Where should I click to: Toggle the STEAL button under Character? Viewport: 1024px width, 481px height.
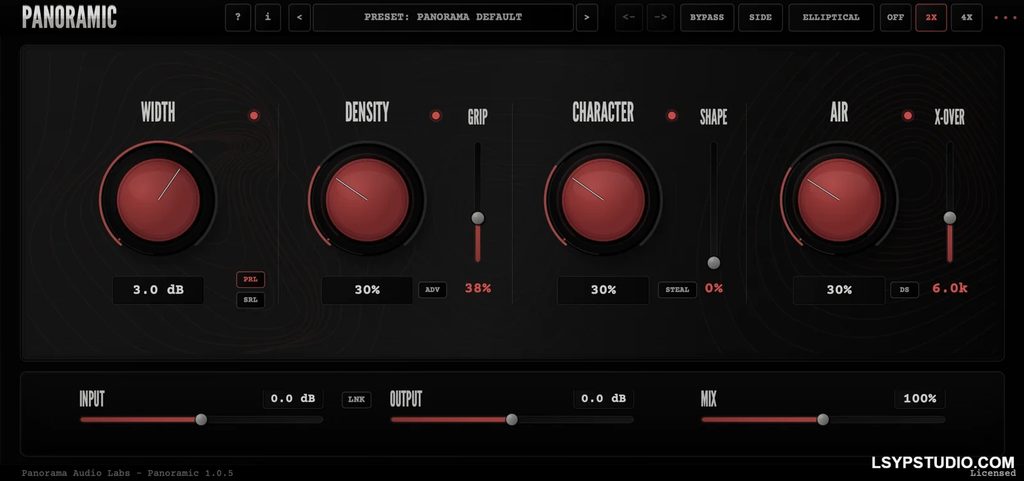click(677, 290)
